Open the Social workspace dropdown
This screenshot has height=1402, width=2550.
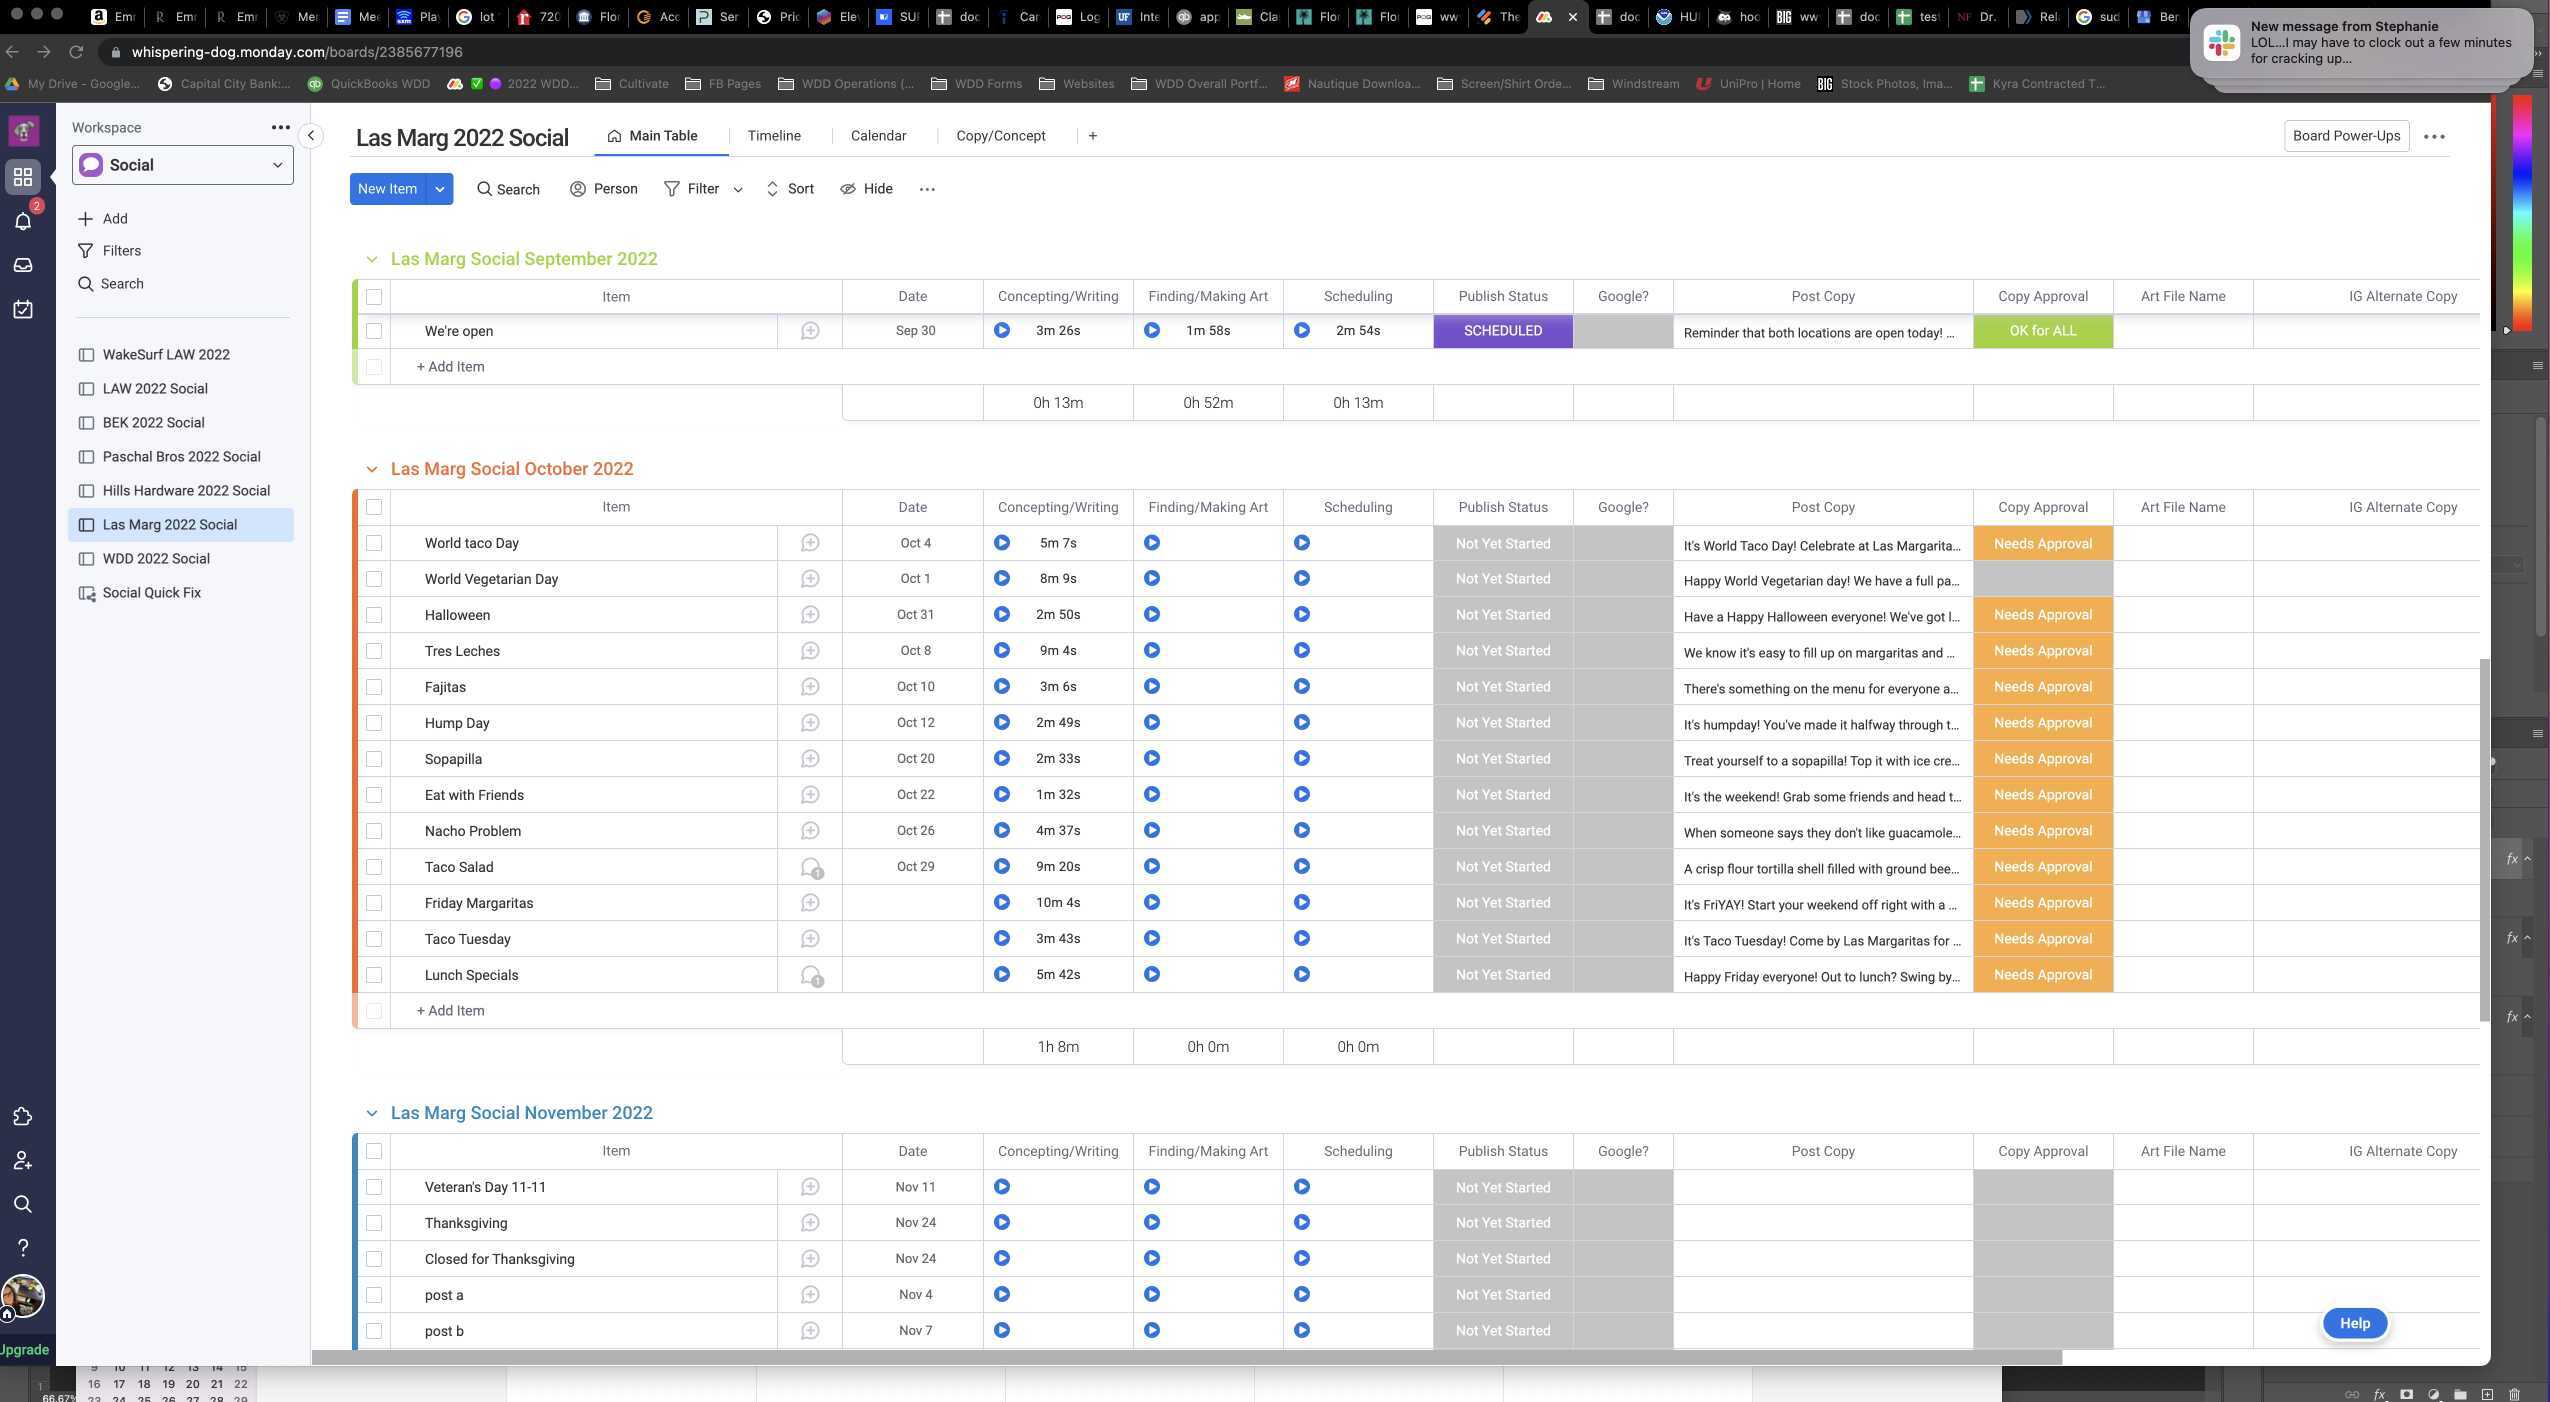(x=182, y=165)
